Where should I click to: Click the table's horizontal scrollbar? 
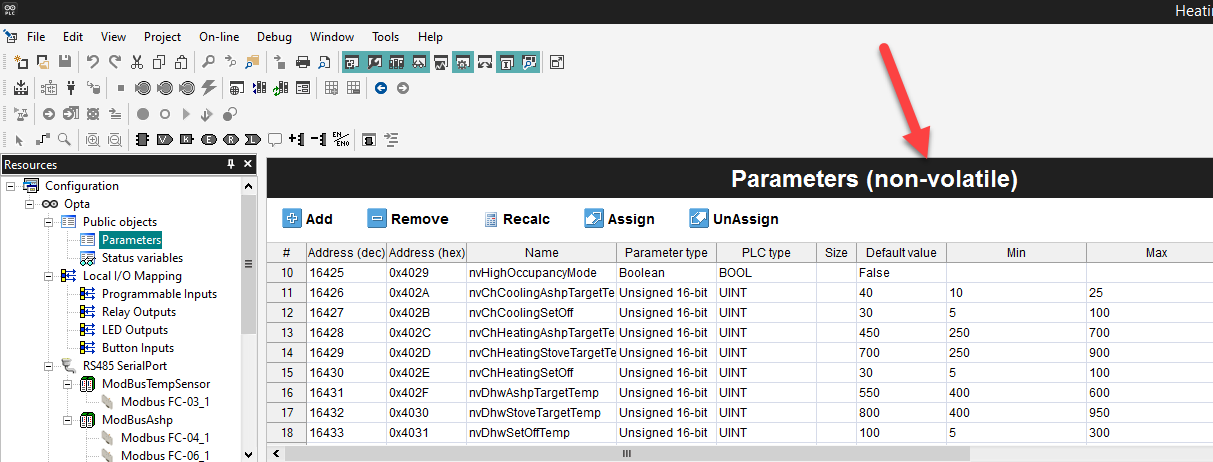point(627,453)
